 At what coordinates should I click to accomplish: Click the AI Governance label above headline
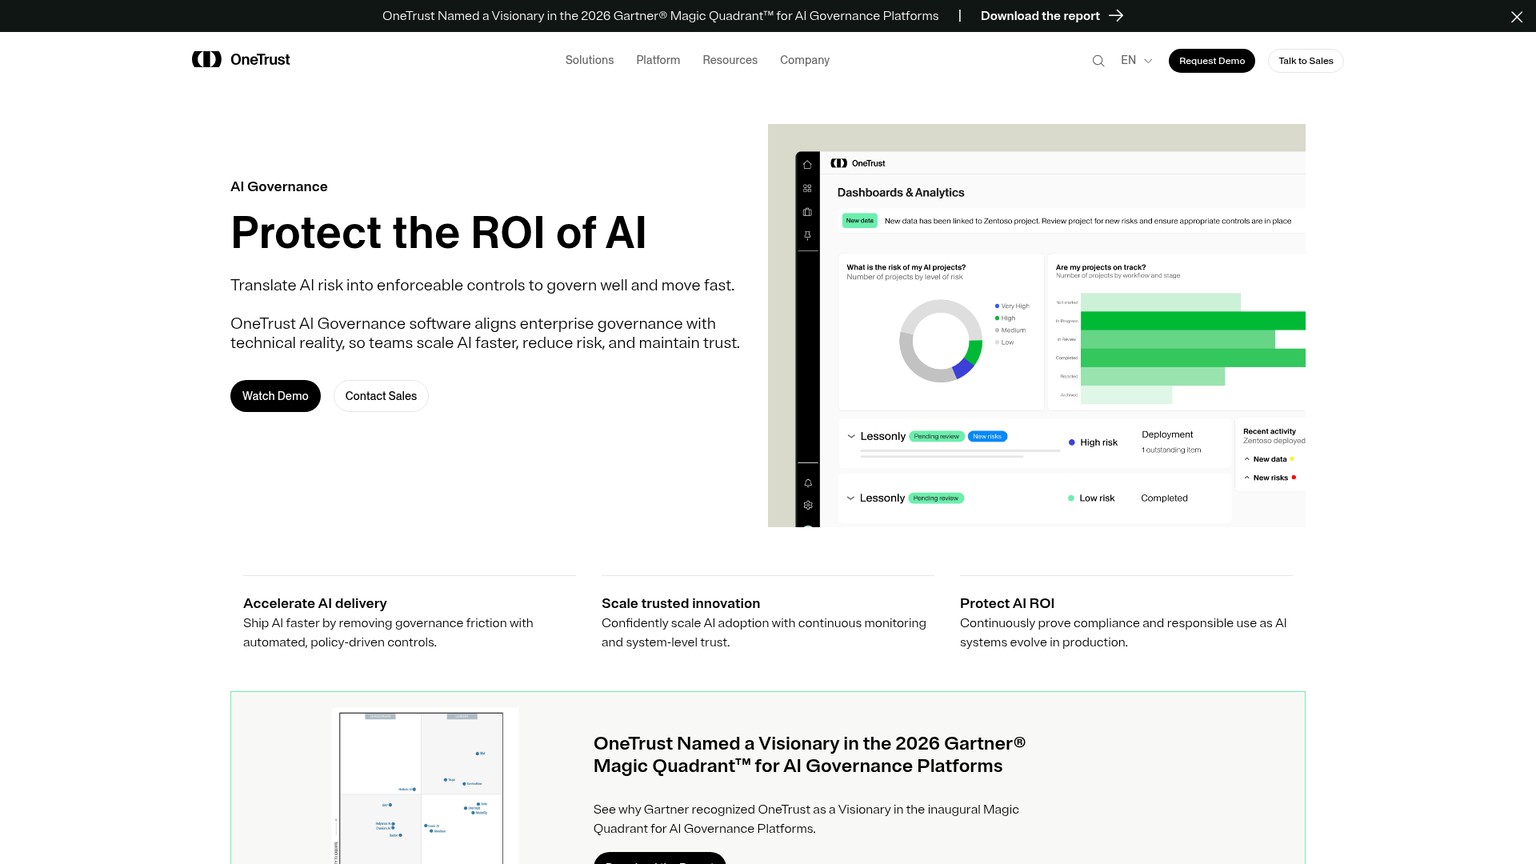tap(279, 187)
